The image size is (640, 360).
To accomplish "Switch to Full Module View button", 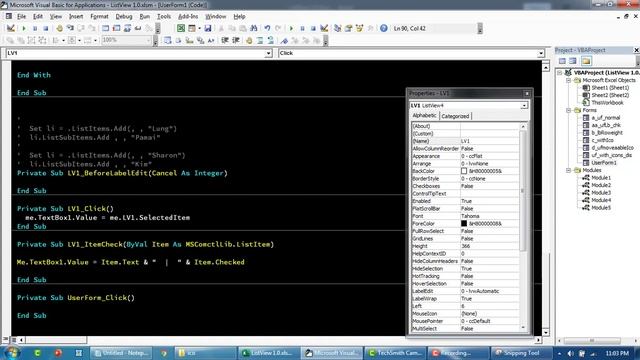I will 13,339.
